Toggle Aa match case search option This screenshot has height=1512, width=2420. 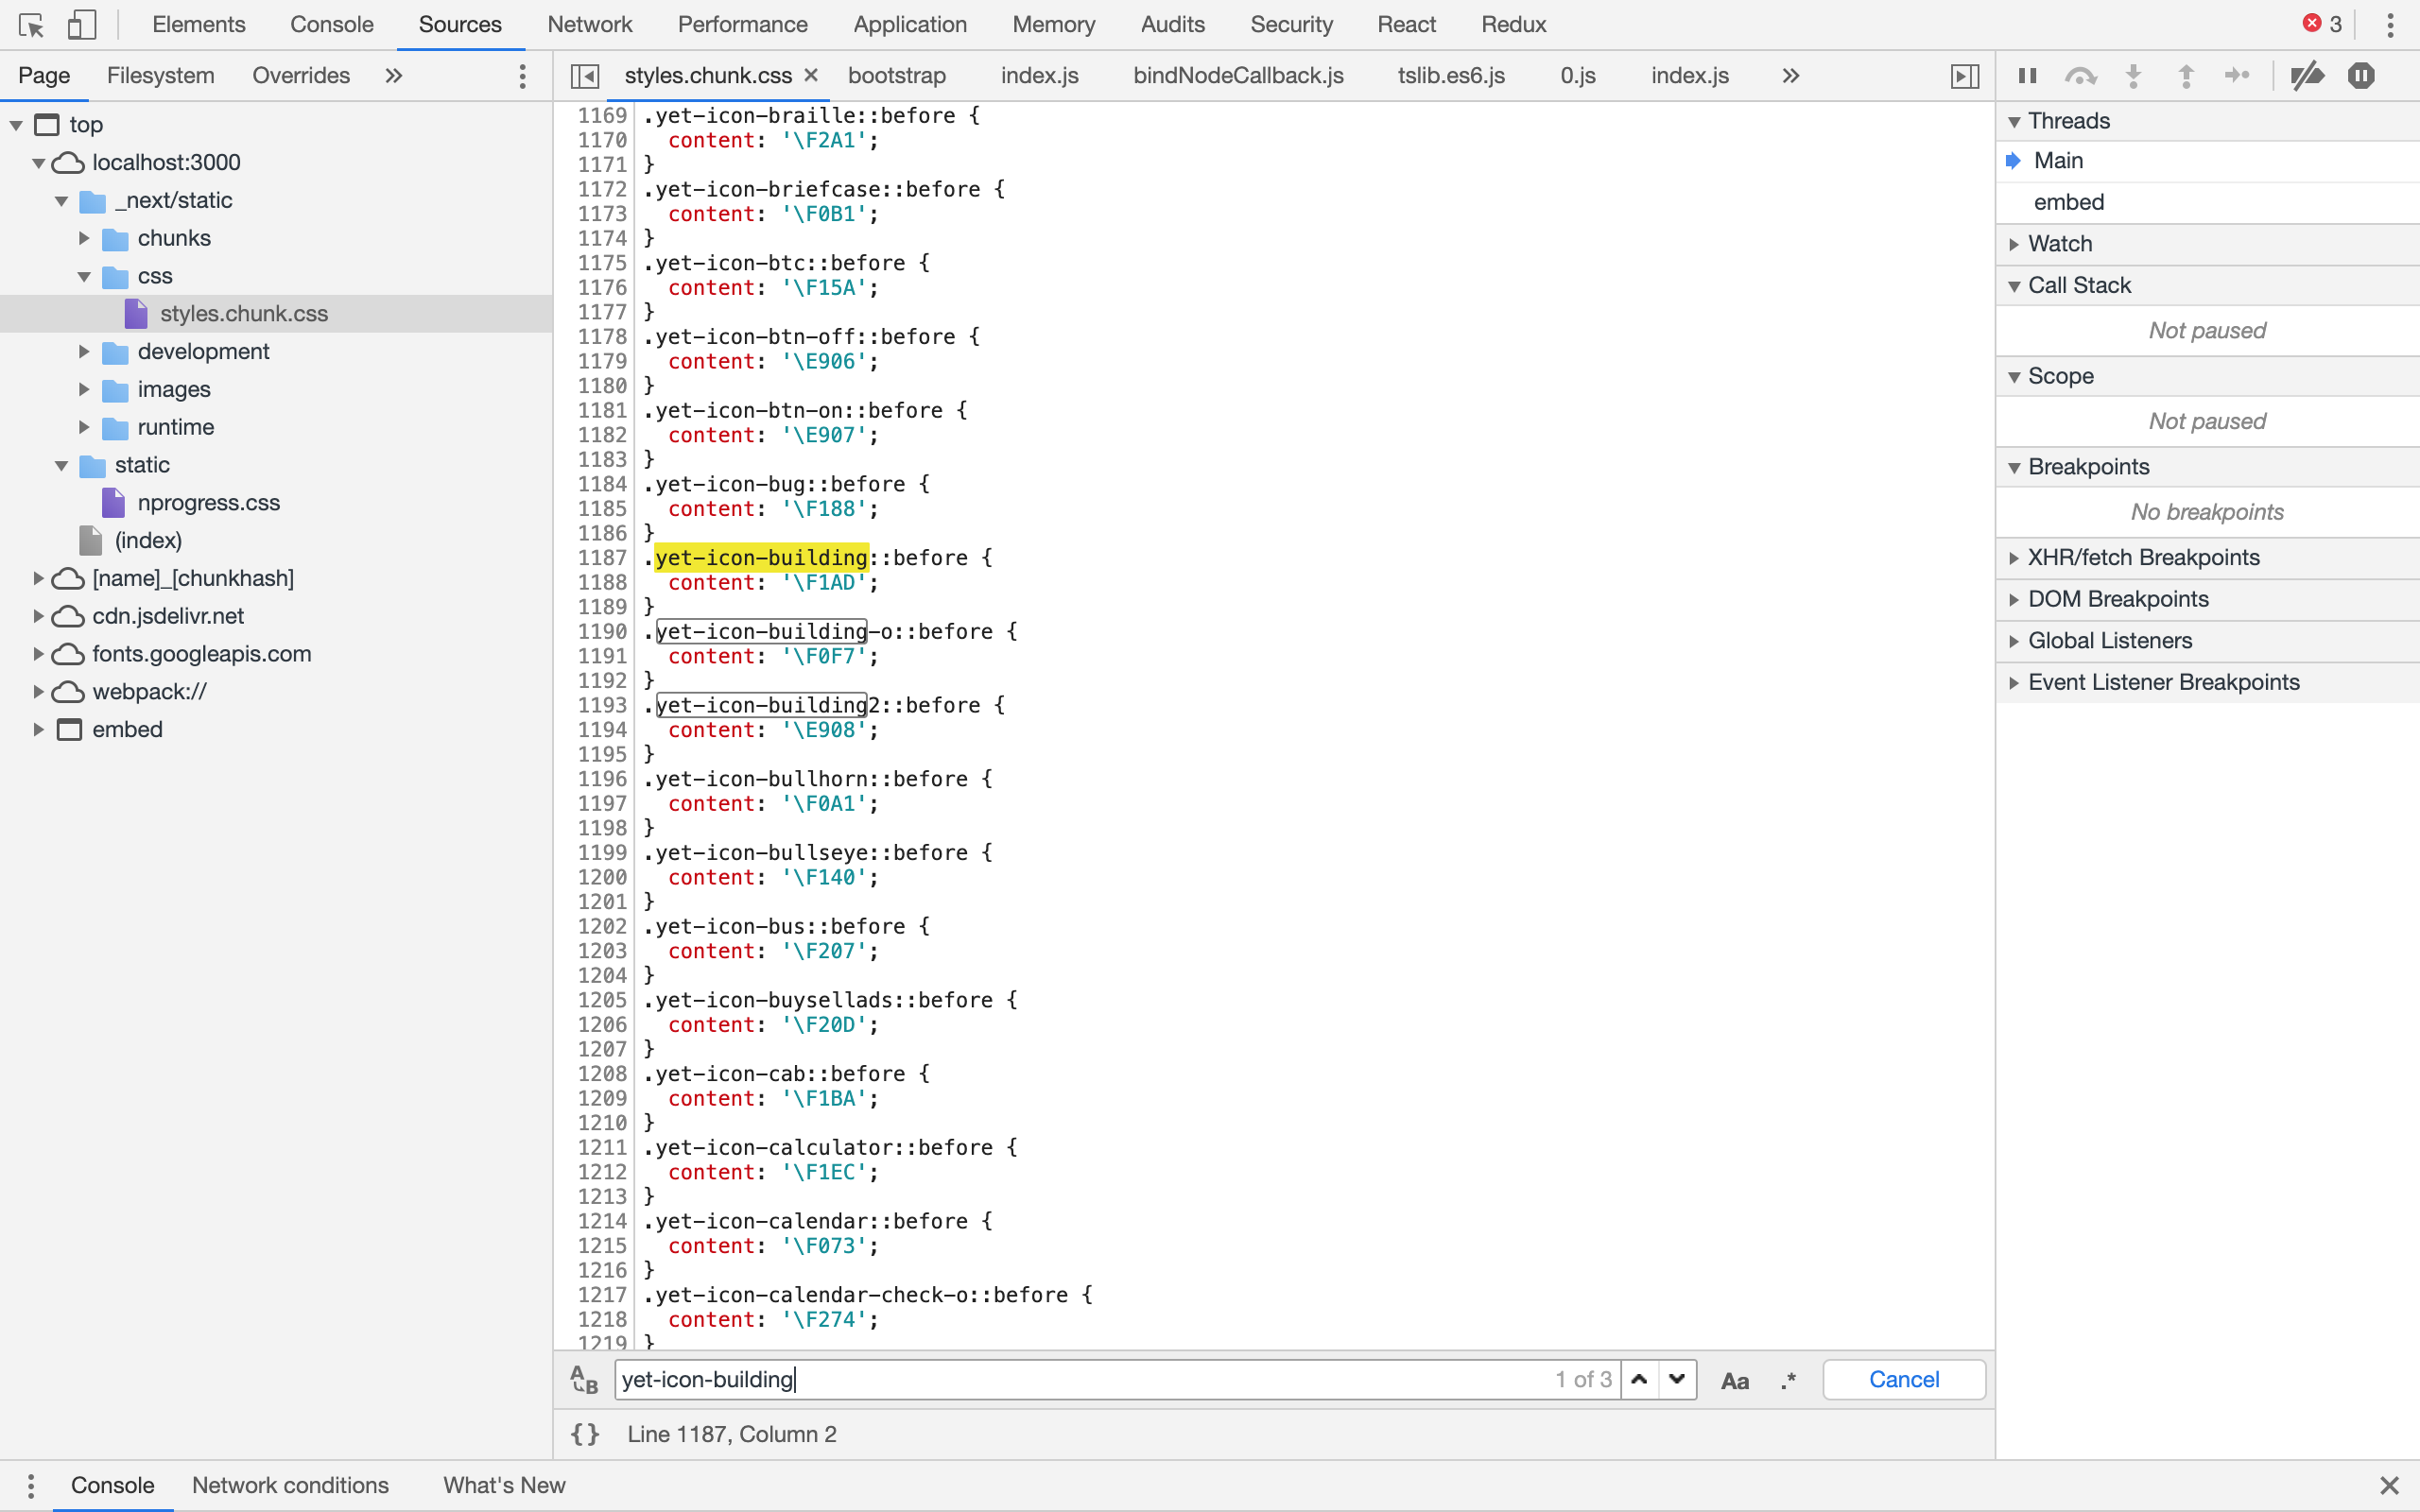pos(1735,1380)
